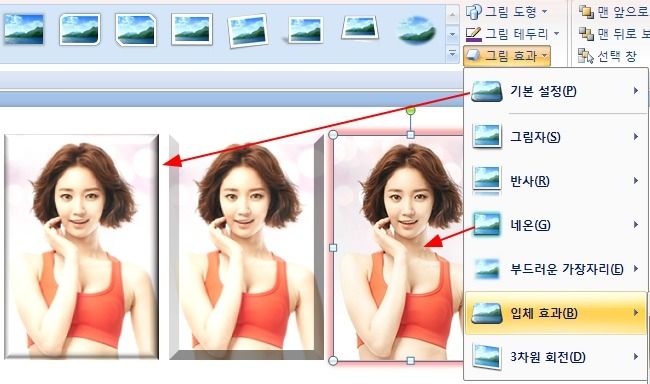This screenshot has height=384, width=650.
Task: Apply the rounded diagonal corner picture style
Action: (x=80, y=29)
